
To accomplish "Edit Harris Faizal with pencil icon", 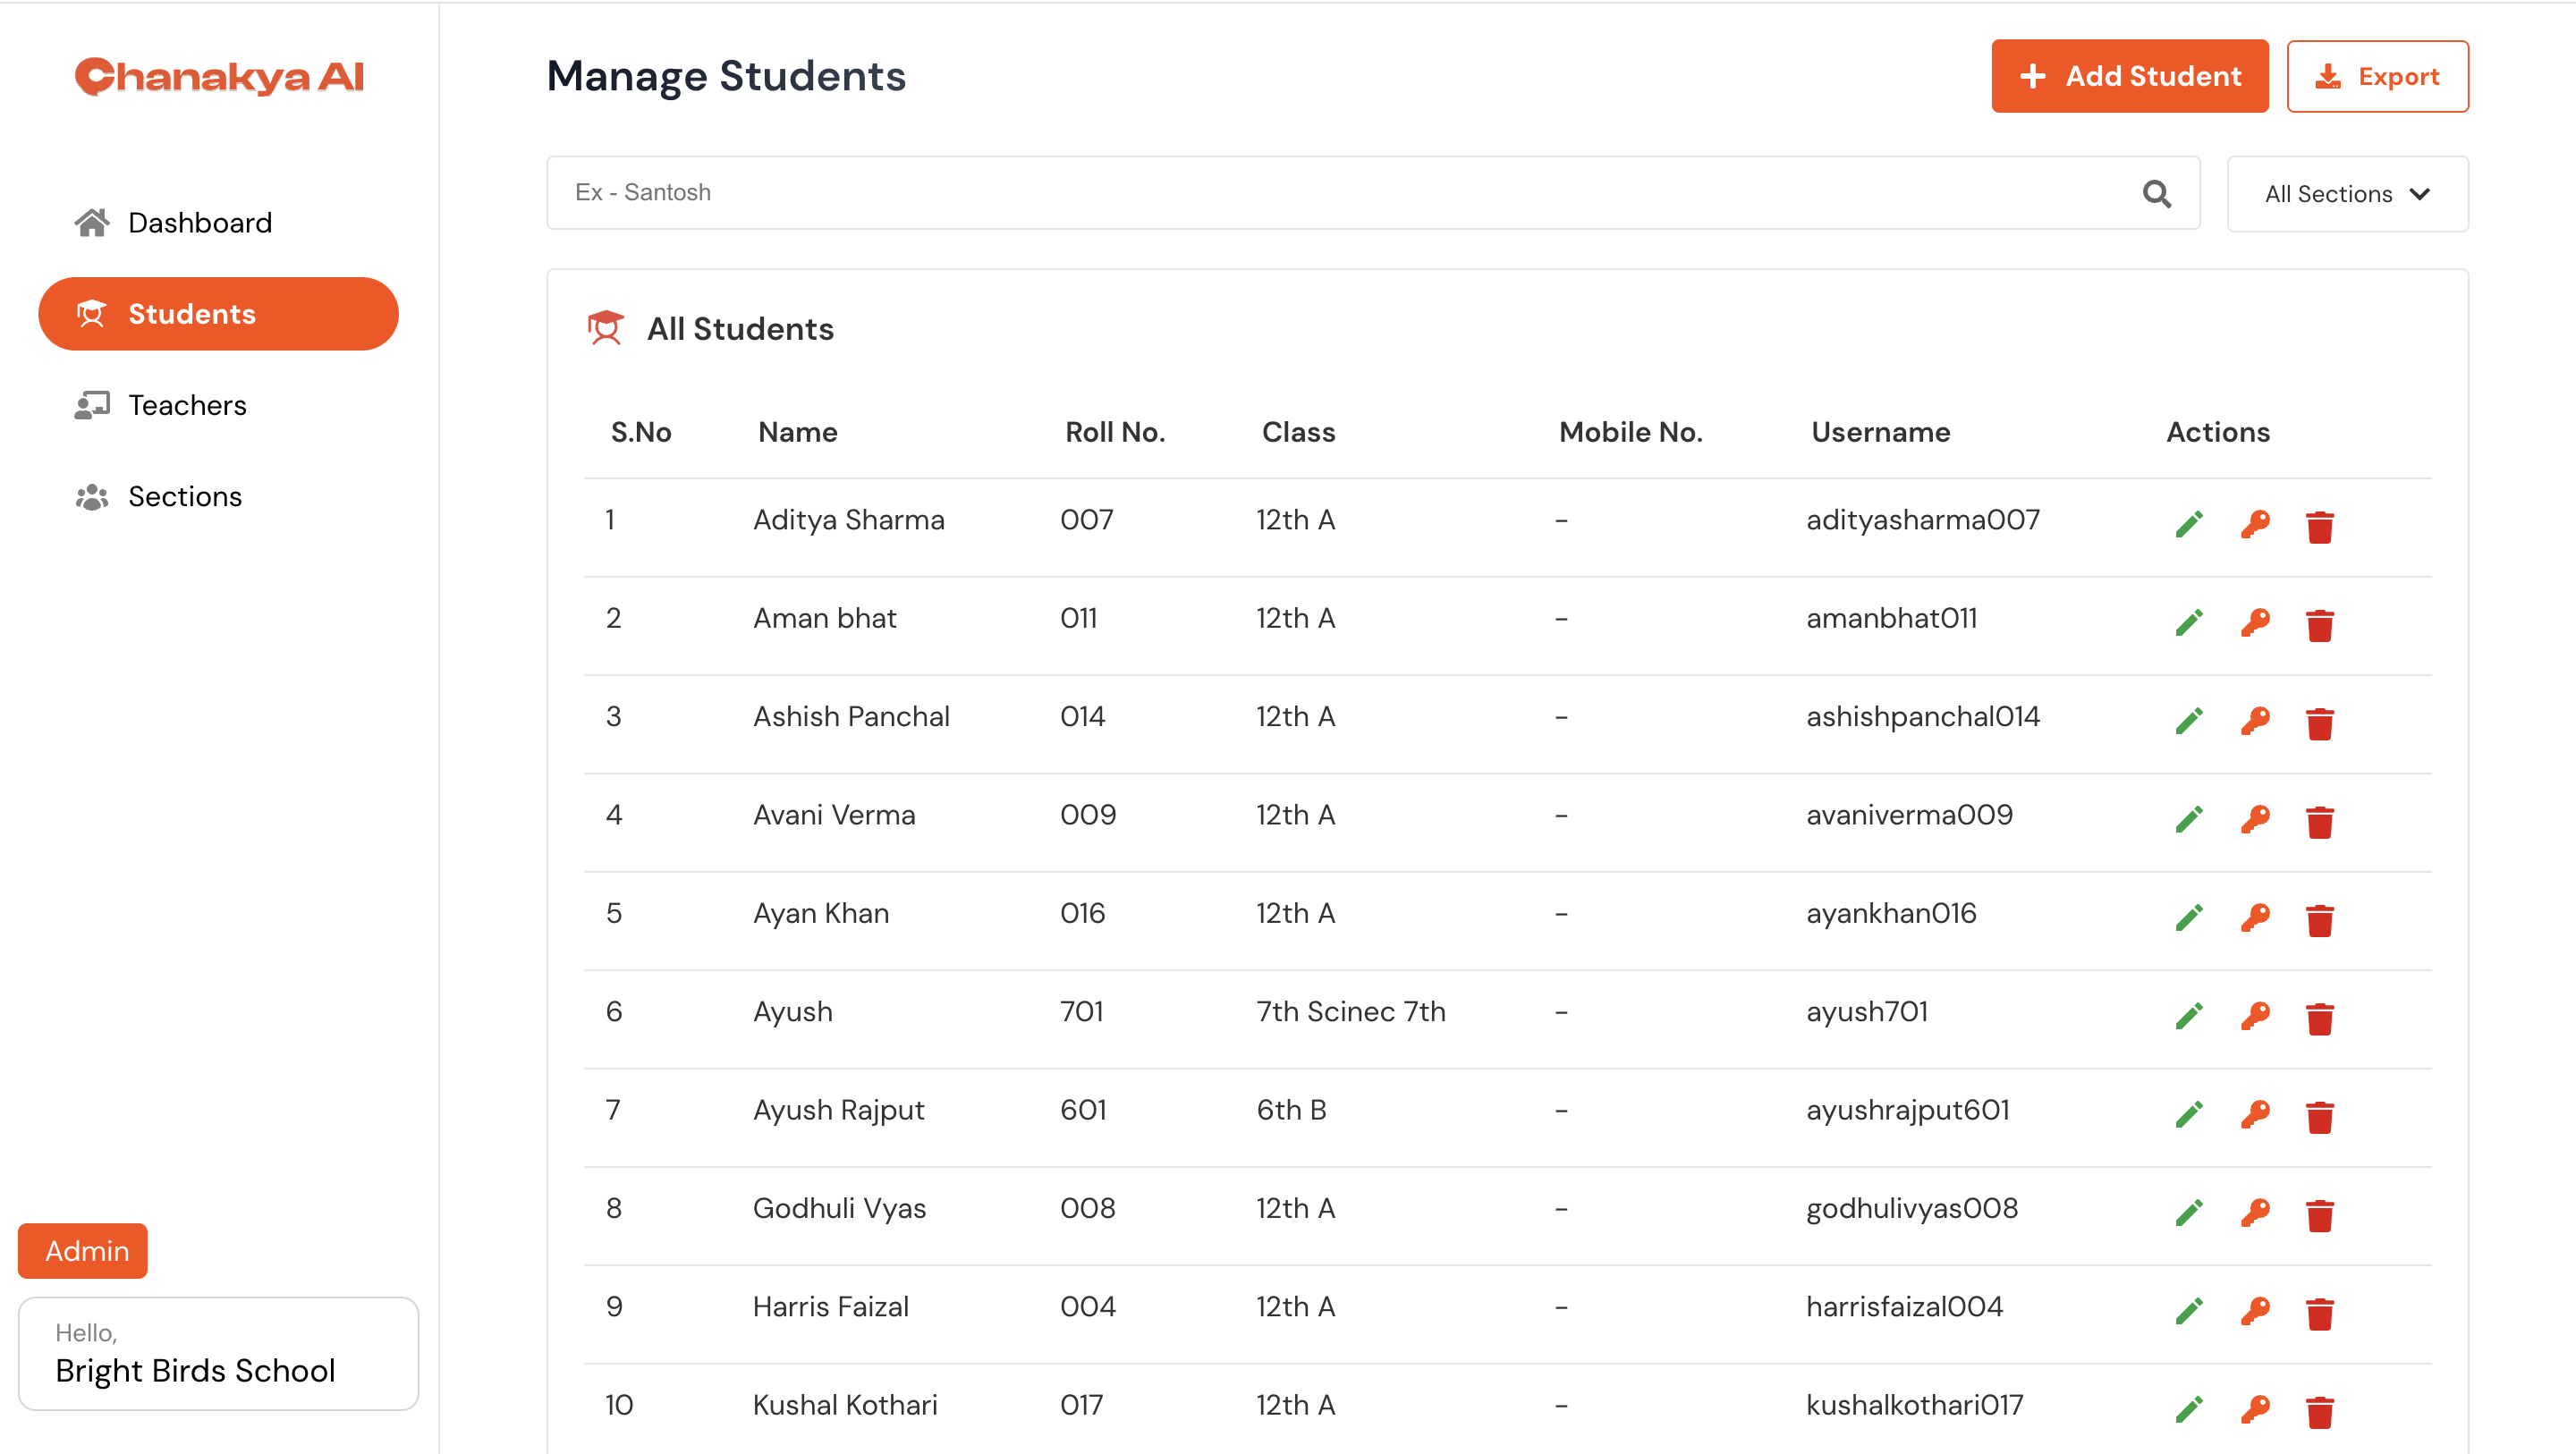I will click(x=2189, y=1311).
